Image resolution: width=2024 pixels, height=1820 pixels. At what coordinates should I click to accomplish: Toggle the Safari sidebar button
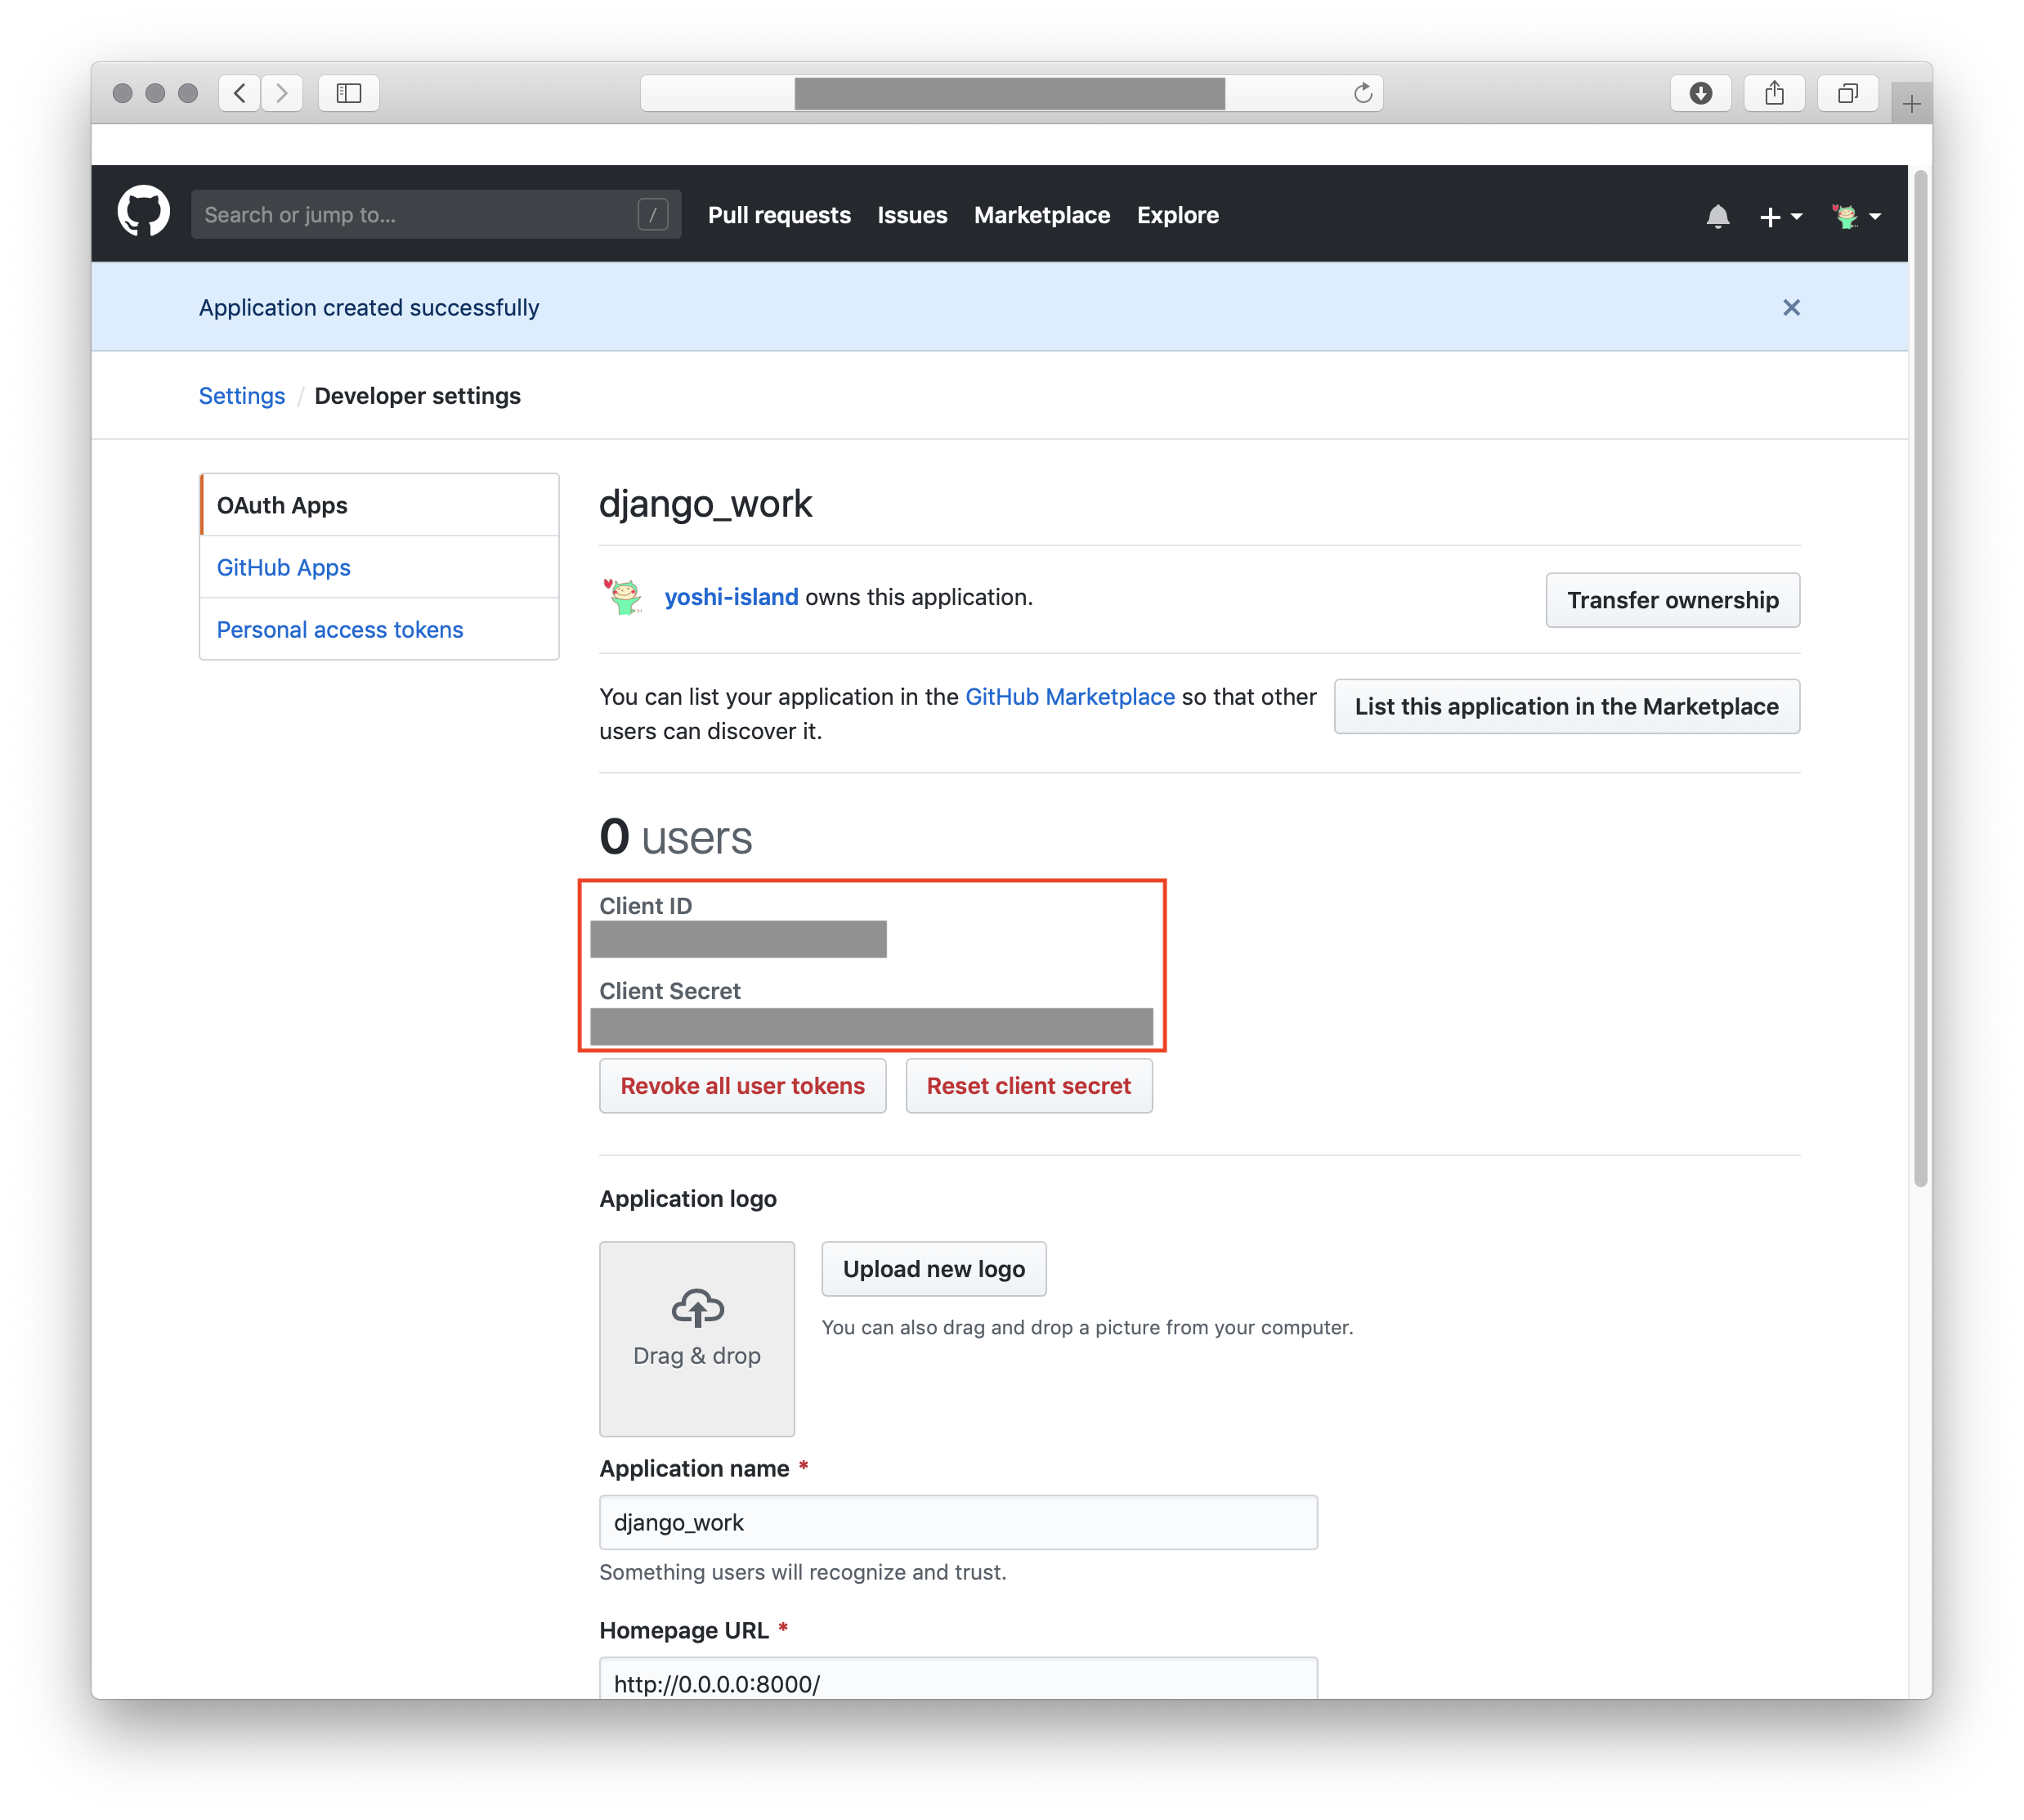click(349, 93)
